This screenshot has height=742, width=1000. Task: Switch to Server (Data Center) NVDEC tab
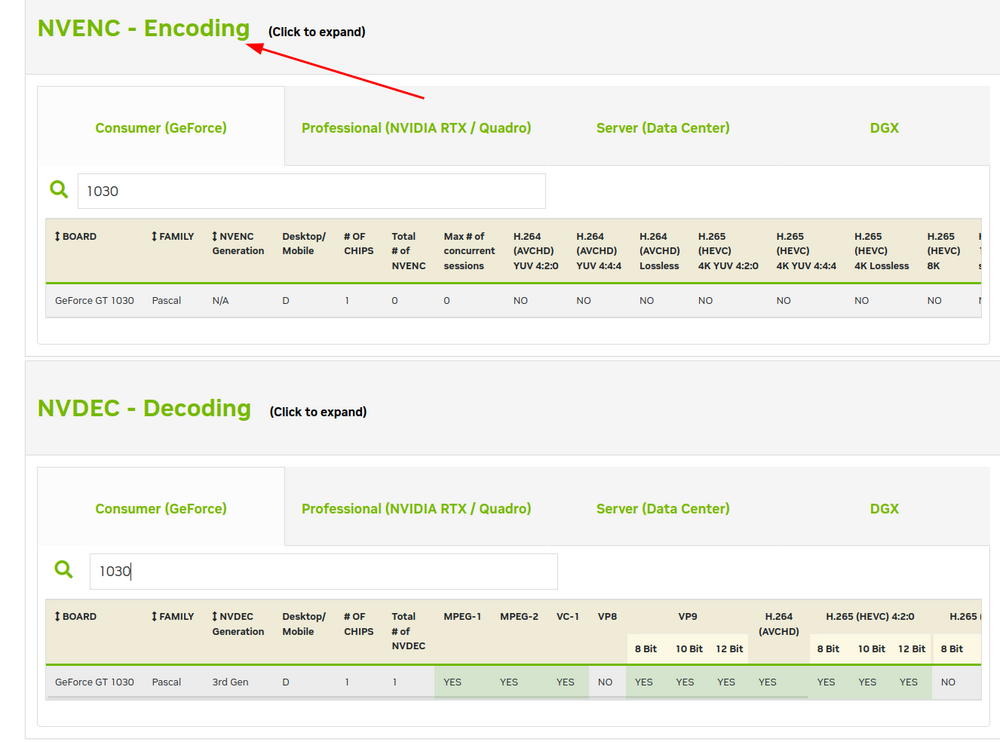[663, 508]
